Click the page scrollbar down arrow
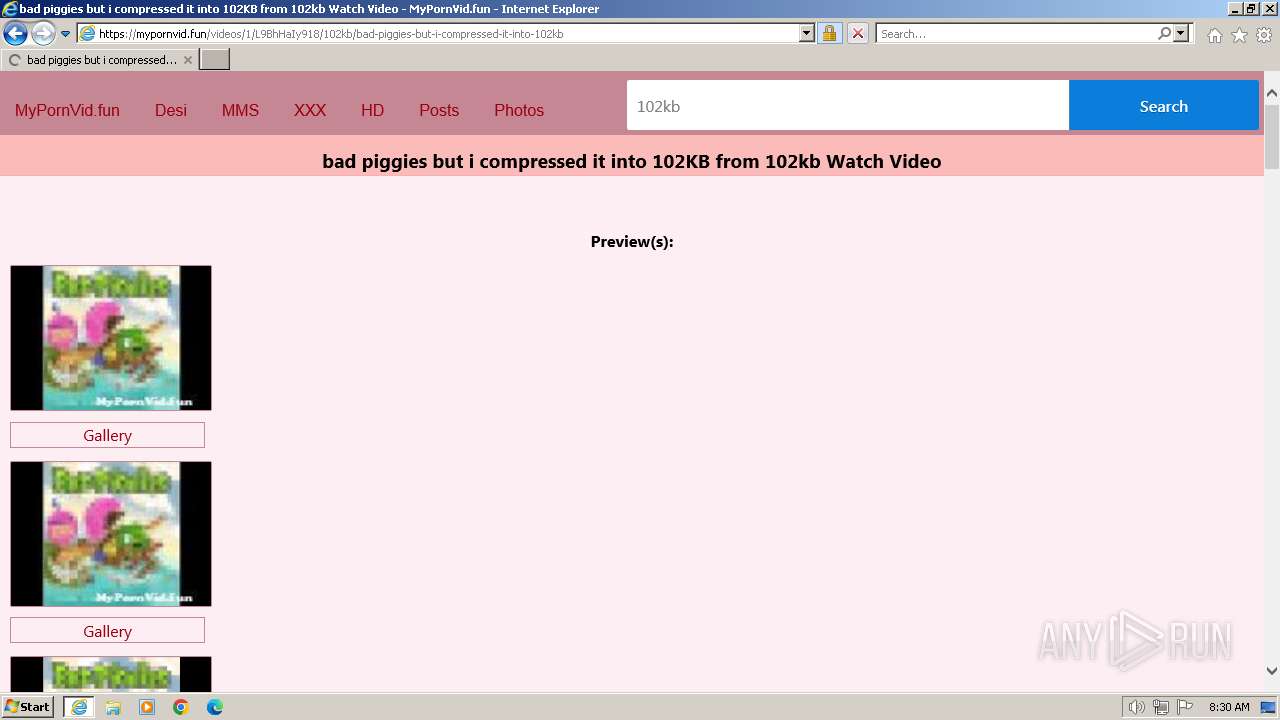 tap(1272, 671)
